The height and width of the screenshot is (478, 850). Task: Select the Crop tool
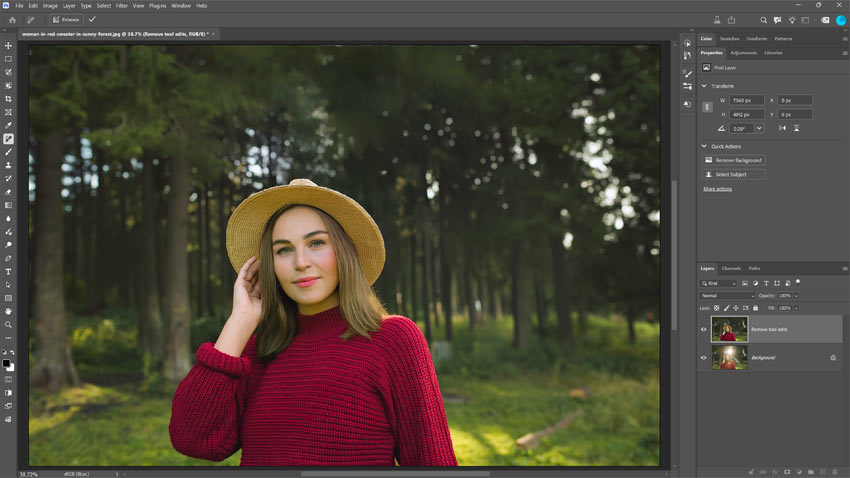8,99
